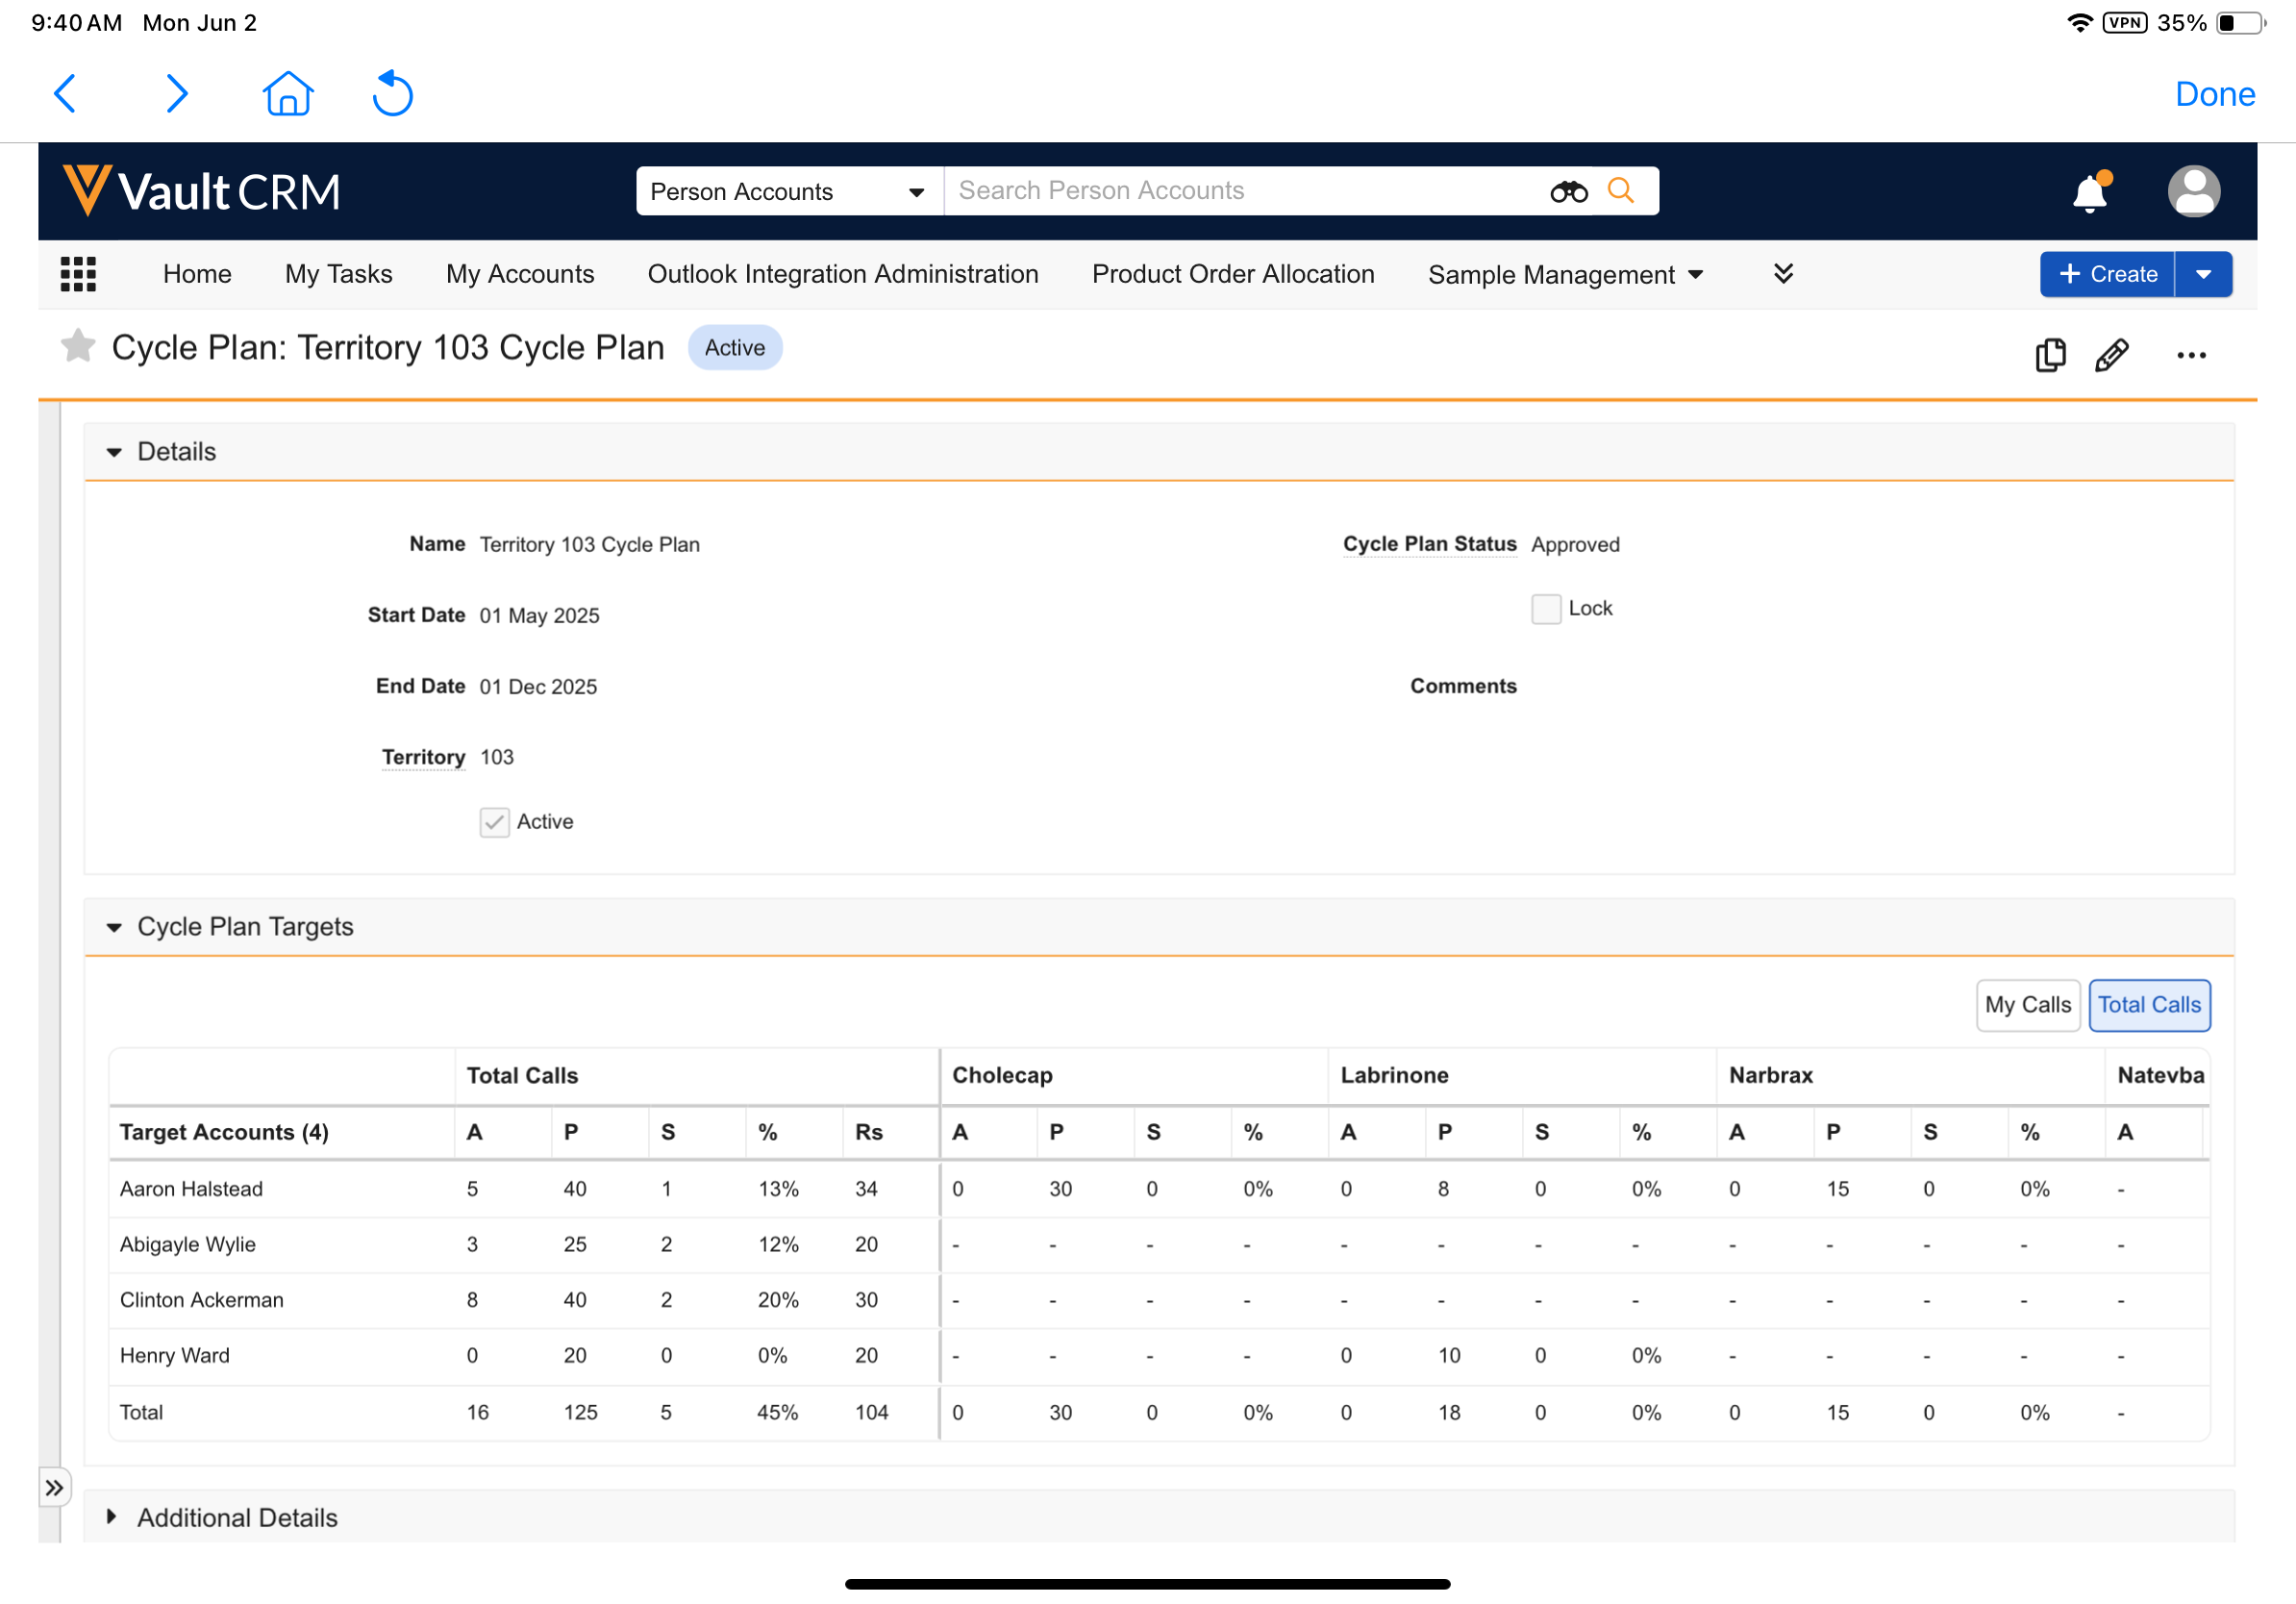Viewport: 2296px width, 1604px height.
Task: Open the app launcher grid icon
Action: pyautogui.click(x=78, y=274)
